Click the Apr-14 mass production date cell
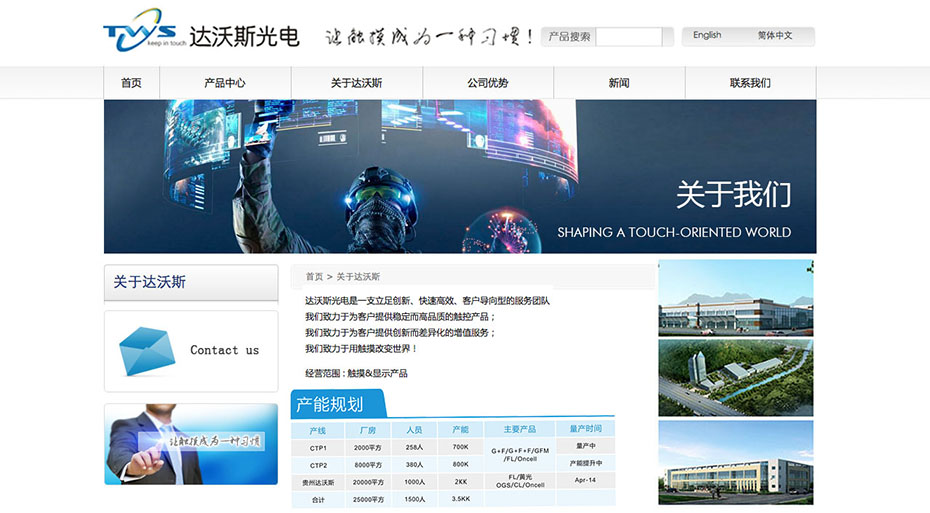 pyautogui.click(x=585, y=480)
